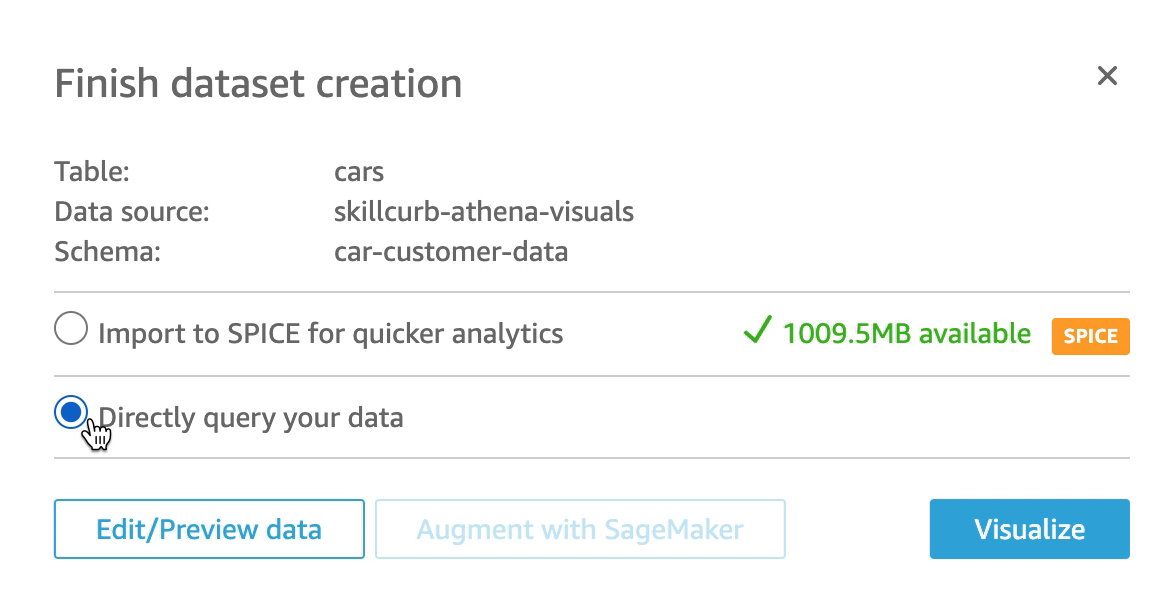
Task: Click the schema name car-customer-data
Action: click(451, 251)
